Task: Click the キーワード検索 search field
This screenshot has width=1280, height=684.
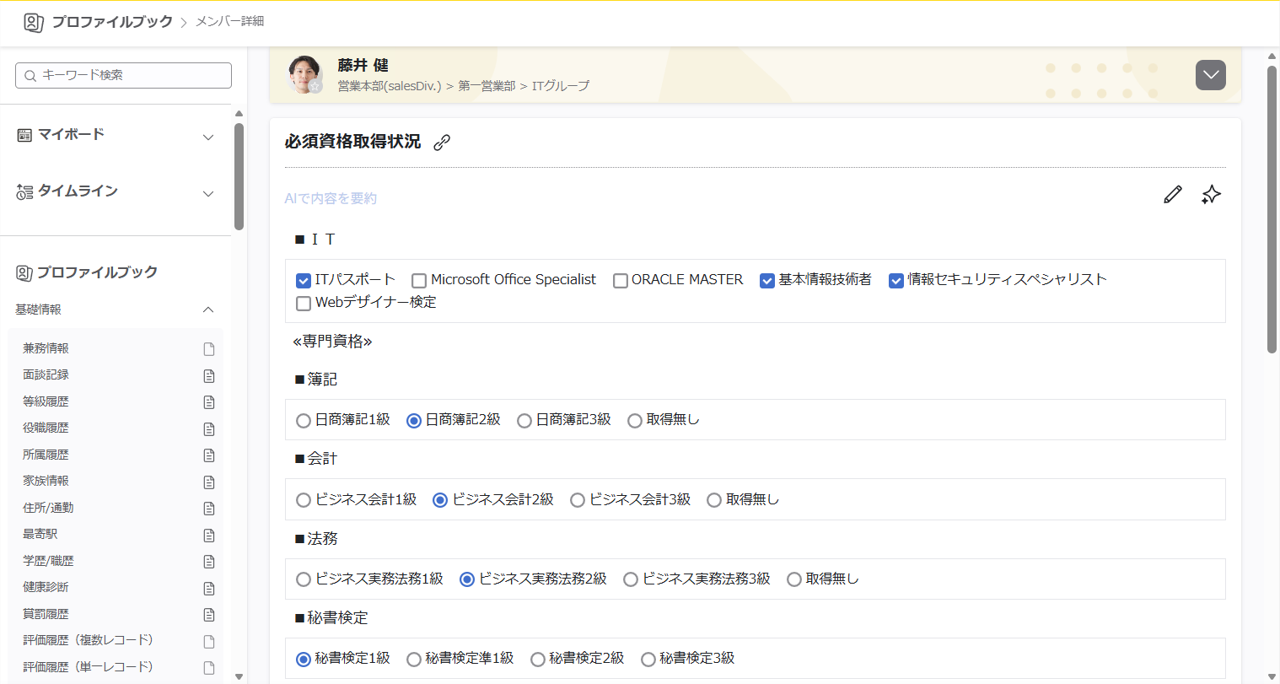Action: (x=124, y=75)
